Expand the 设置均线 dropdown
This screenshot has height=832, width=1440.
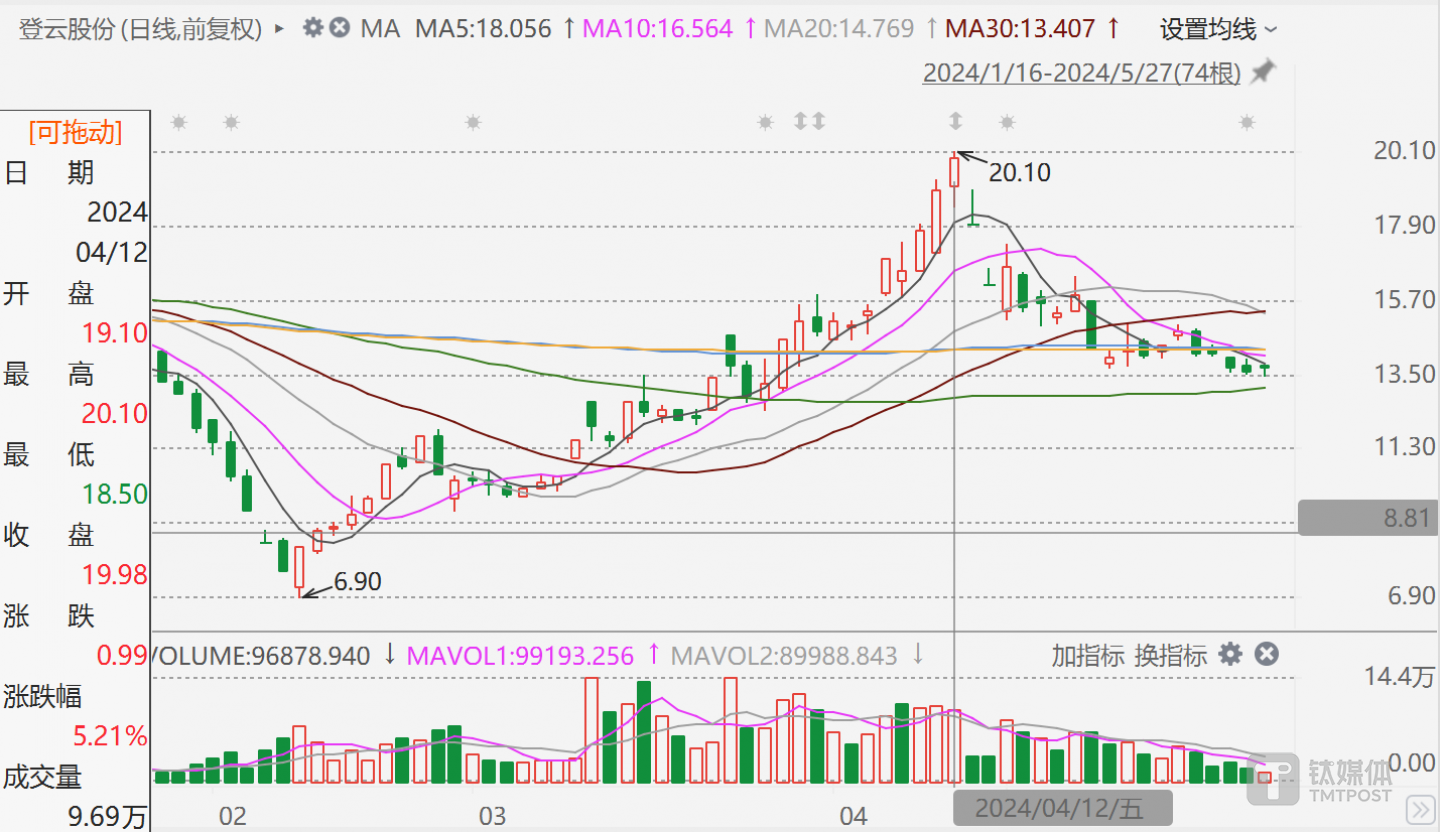(1217, 29)
